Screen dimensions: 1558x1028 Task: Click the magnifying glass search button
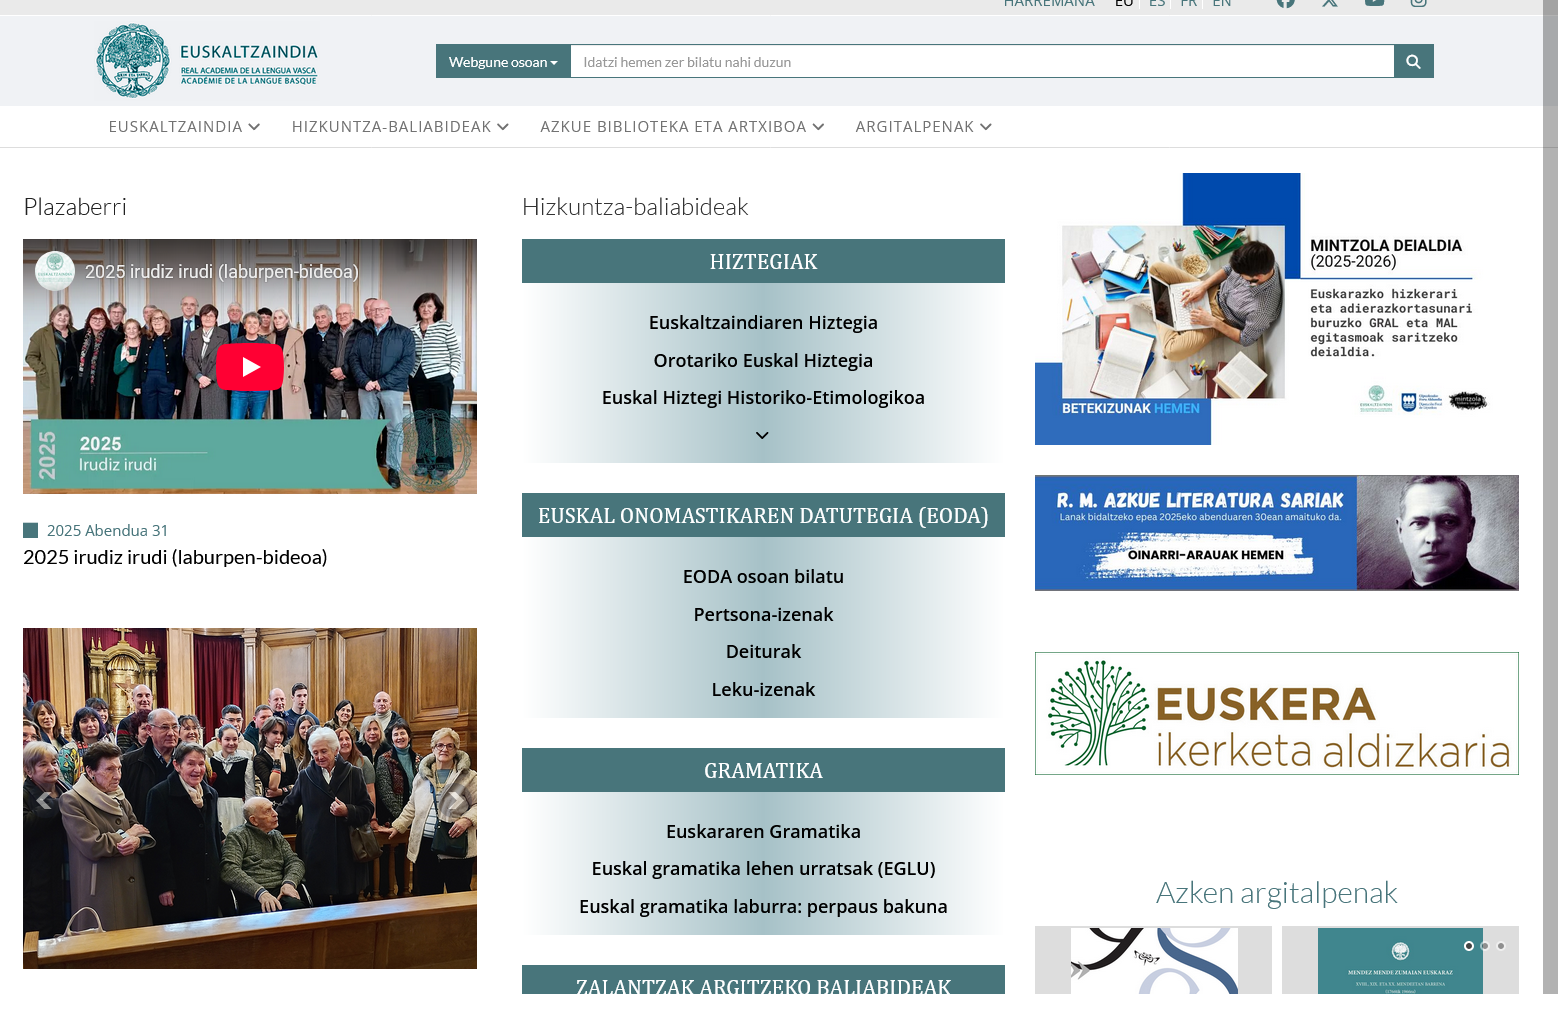[x=1413, y=62]
